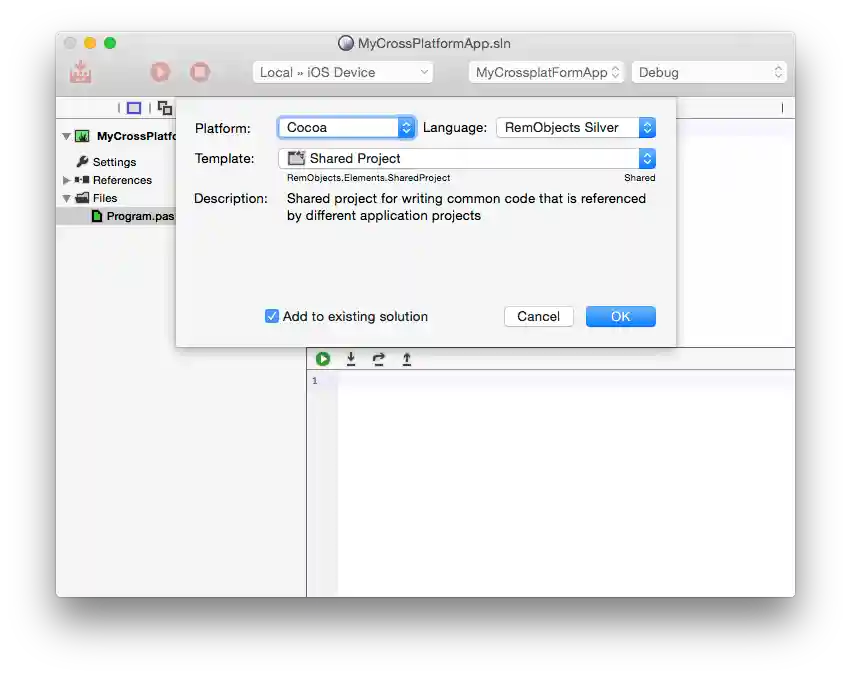Screen dimensions: 851x677
Task: Collapse the MyCrossPlatf project tree node
Action: point(66,136)
